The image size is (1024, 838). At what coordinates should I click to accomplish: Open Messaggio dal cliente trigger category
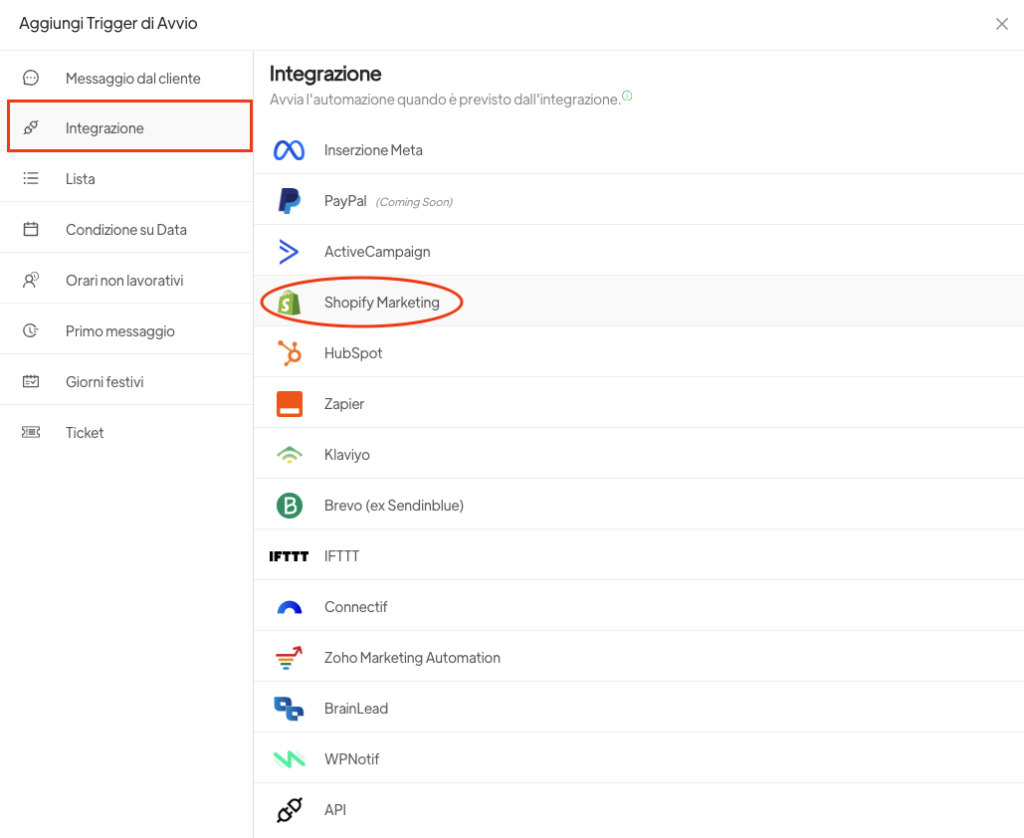132,78
